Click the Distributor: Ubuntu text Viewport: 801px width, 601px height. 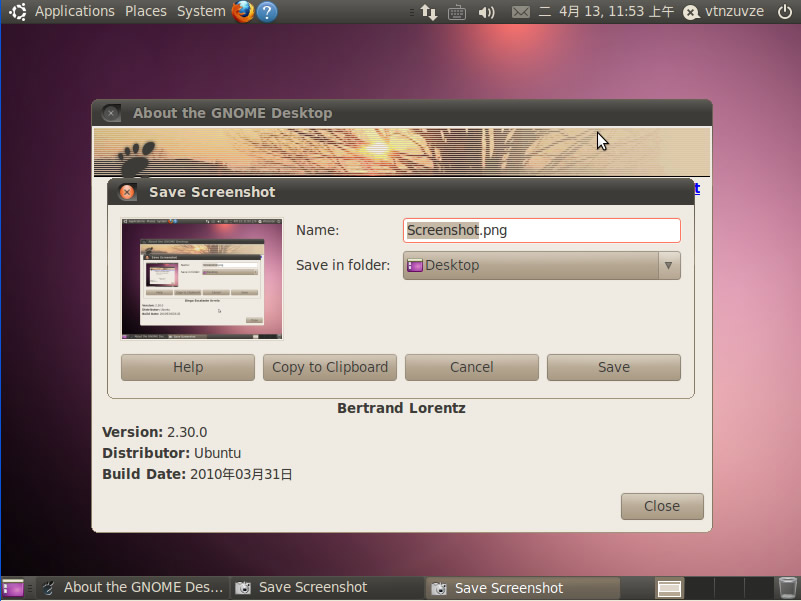pos(172,453)
